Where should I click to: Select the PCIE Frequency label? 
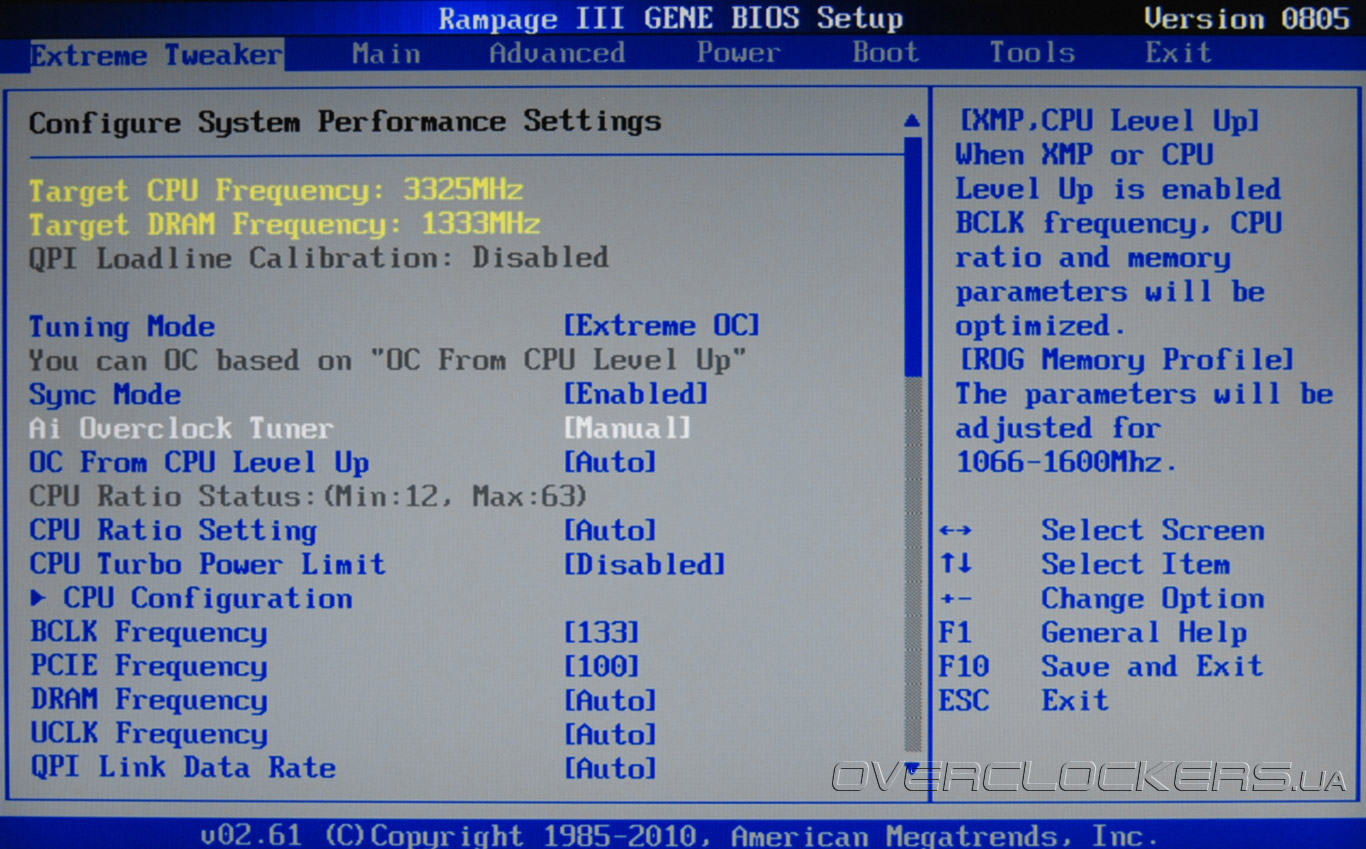pyautogui.click(x=148, y=666)
